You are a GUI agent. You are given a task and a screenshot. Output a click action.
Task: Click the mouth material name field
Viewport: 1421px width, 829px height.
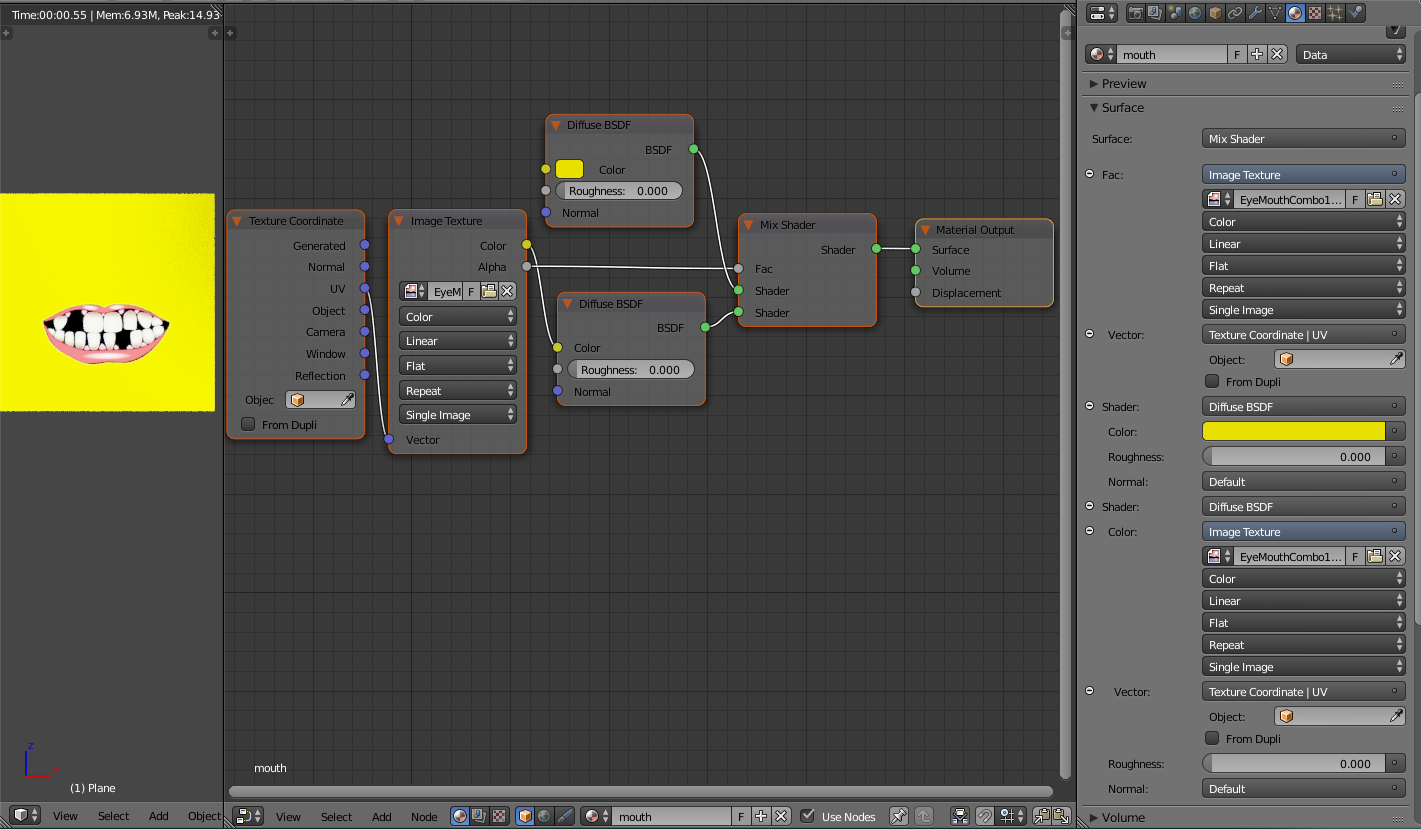(x=1171, y=54)
